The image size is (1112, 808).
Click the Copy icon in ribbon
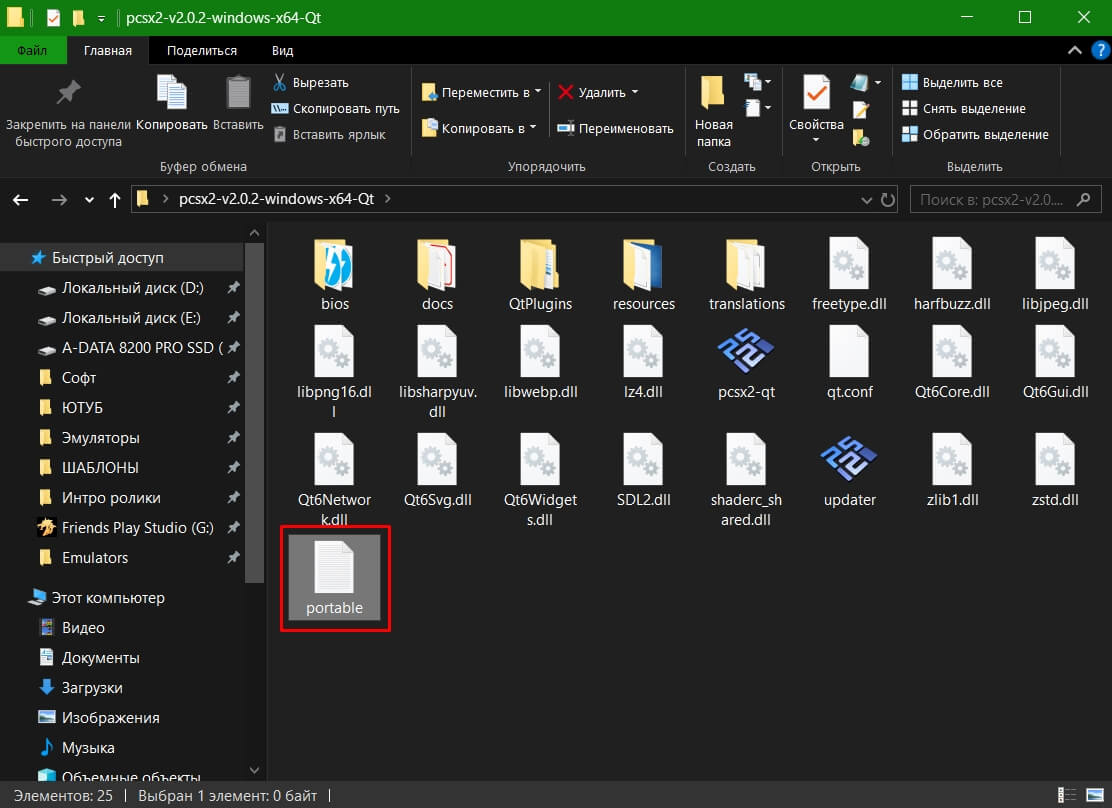pos(171,95)
